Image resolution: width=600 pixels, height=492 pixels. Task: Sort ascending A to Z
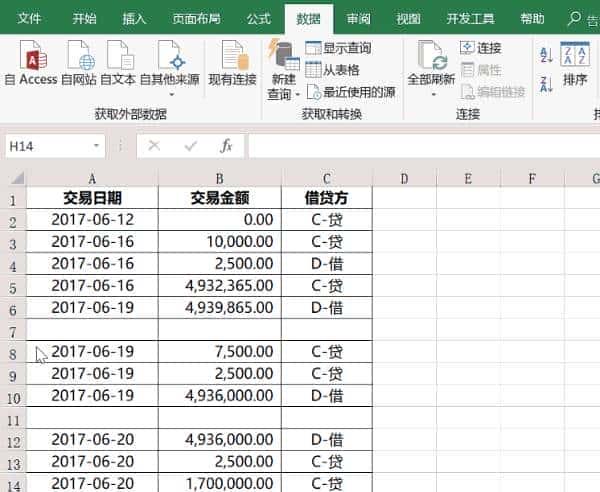point(546,55)
